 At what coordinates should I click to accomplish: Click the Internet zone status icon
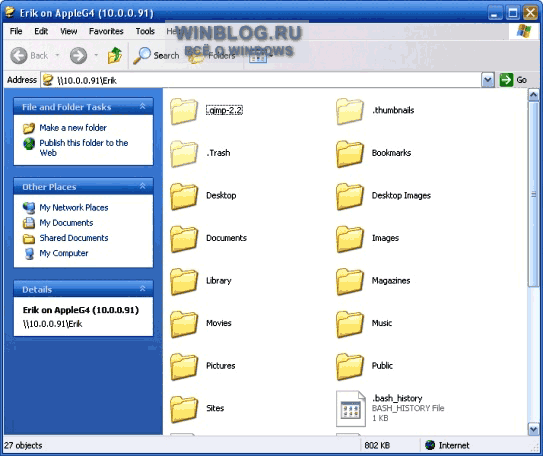430,445
